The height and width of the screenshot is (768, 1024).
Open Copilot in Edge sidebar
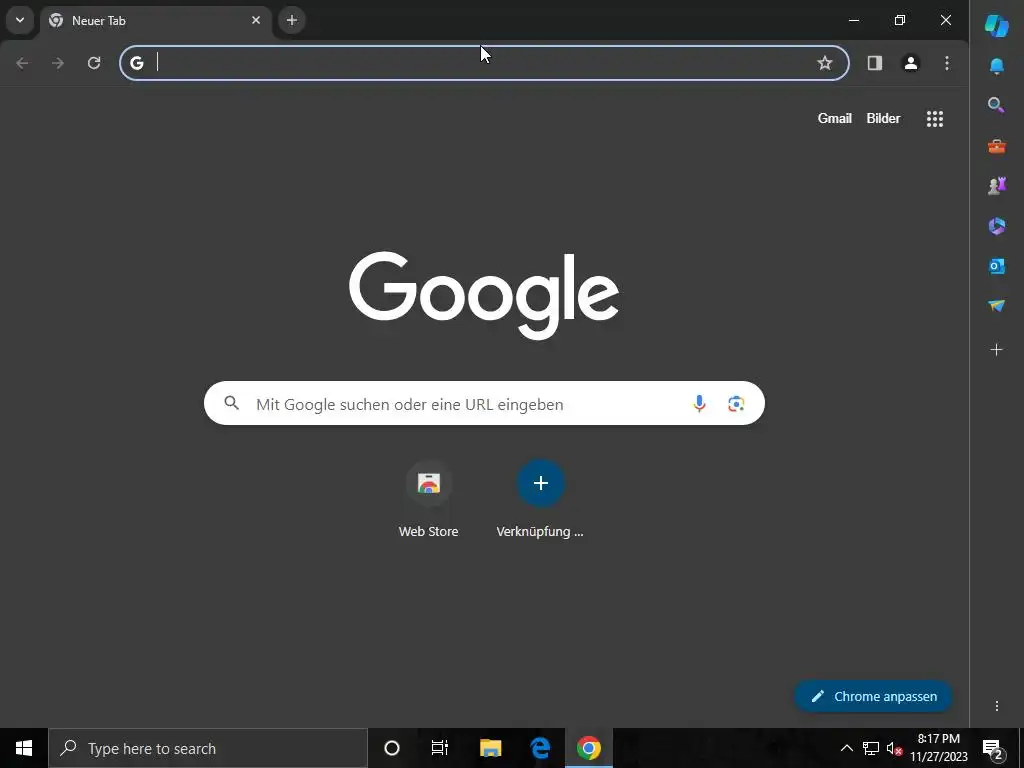click(x=997, y=26)
